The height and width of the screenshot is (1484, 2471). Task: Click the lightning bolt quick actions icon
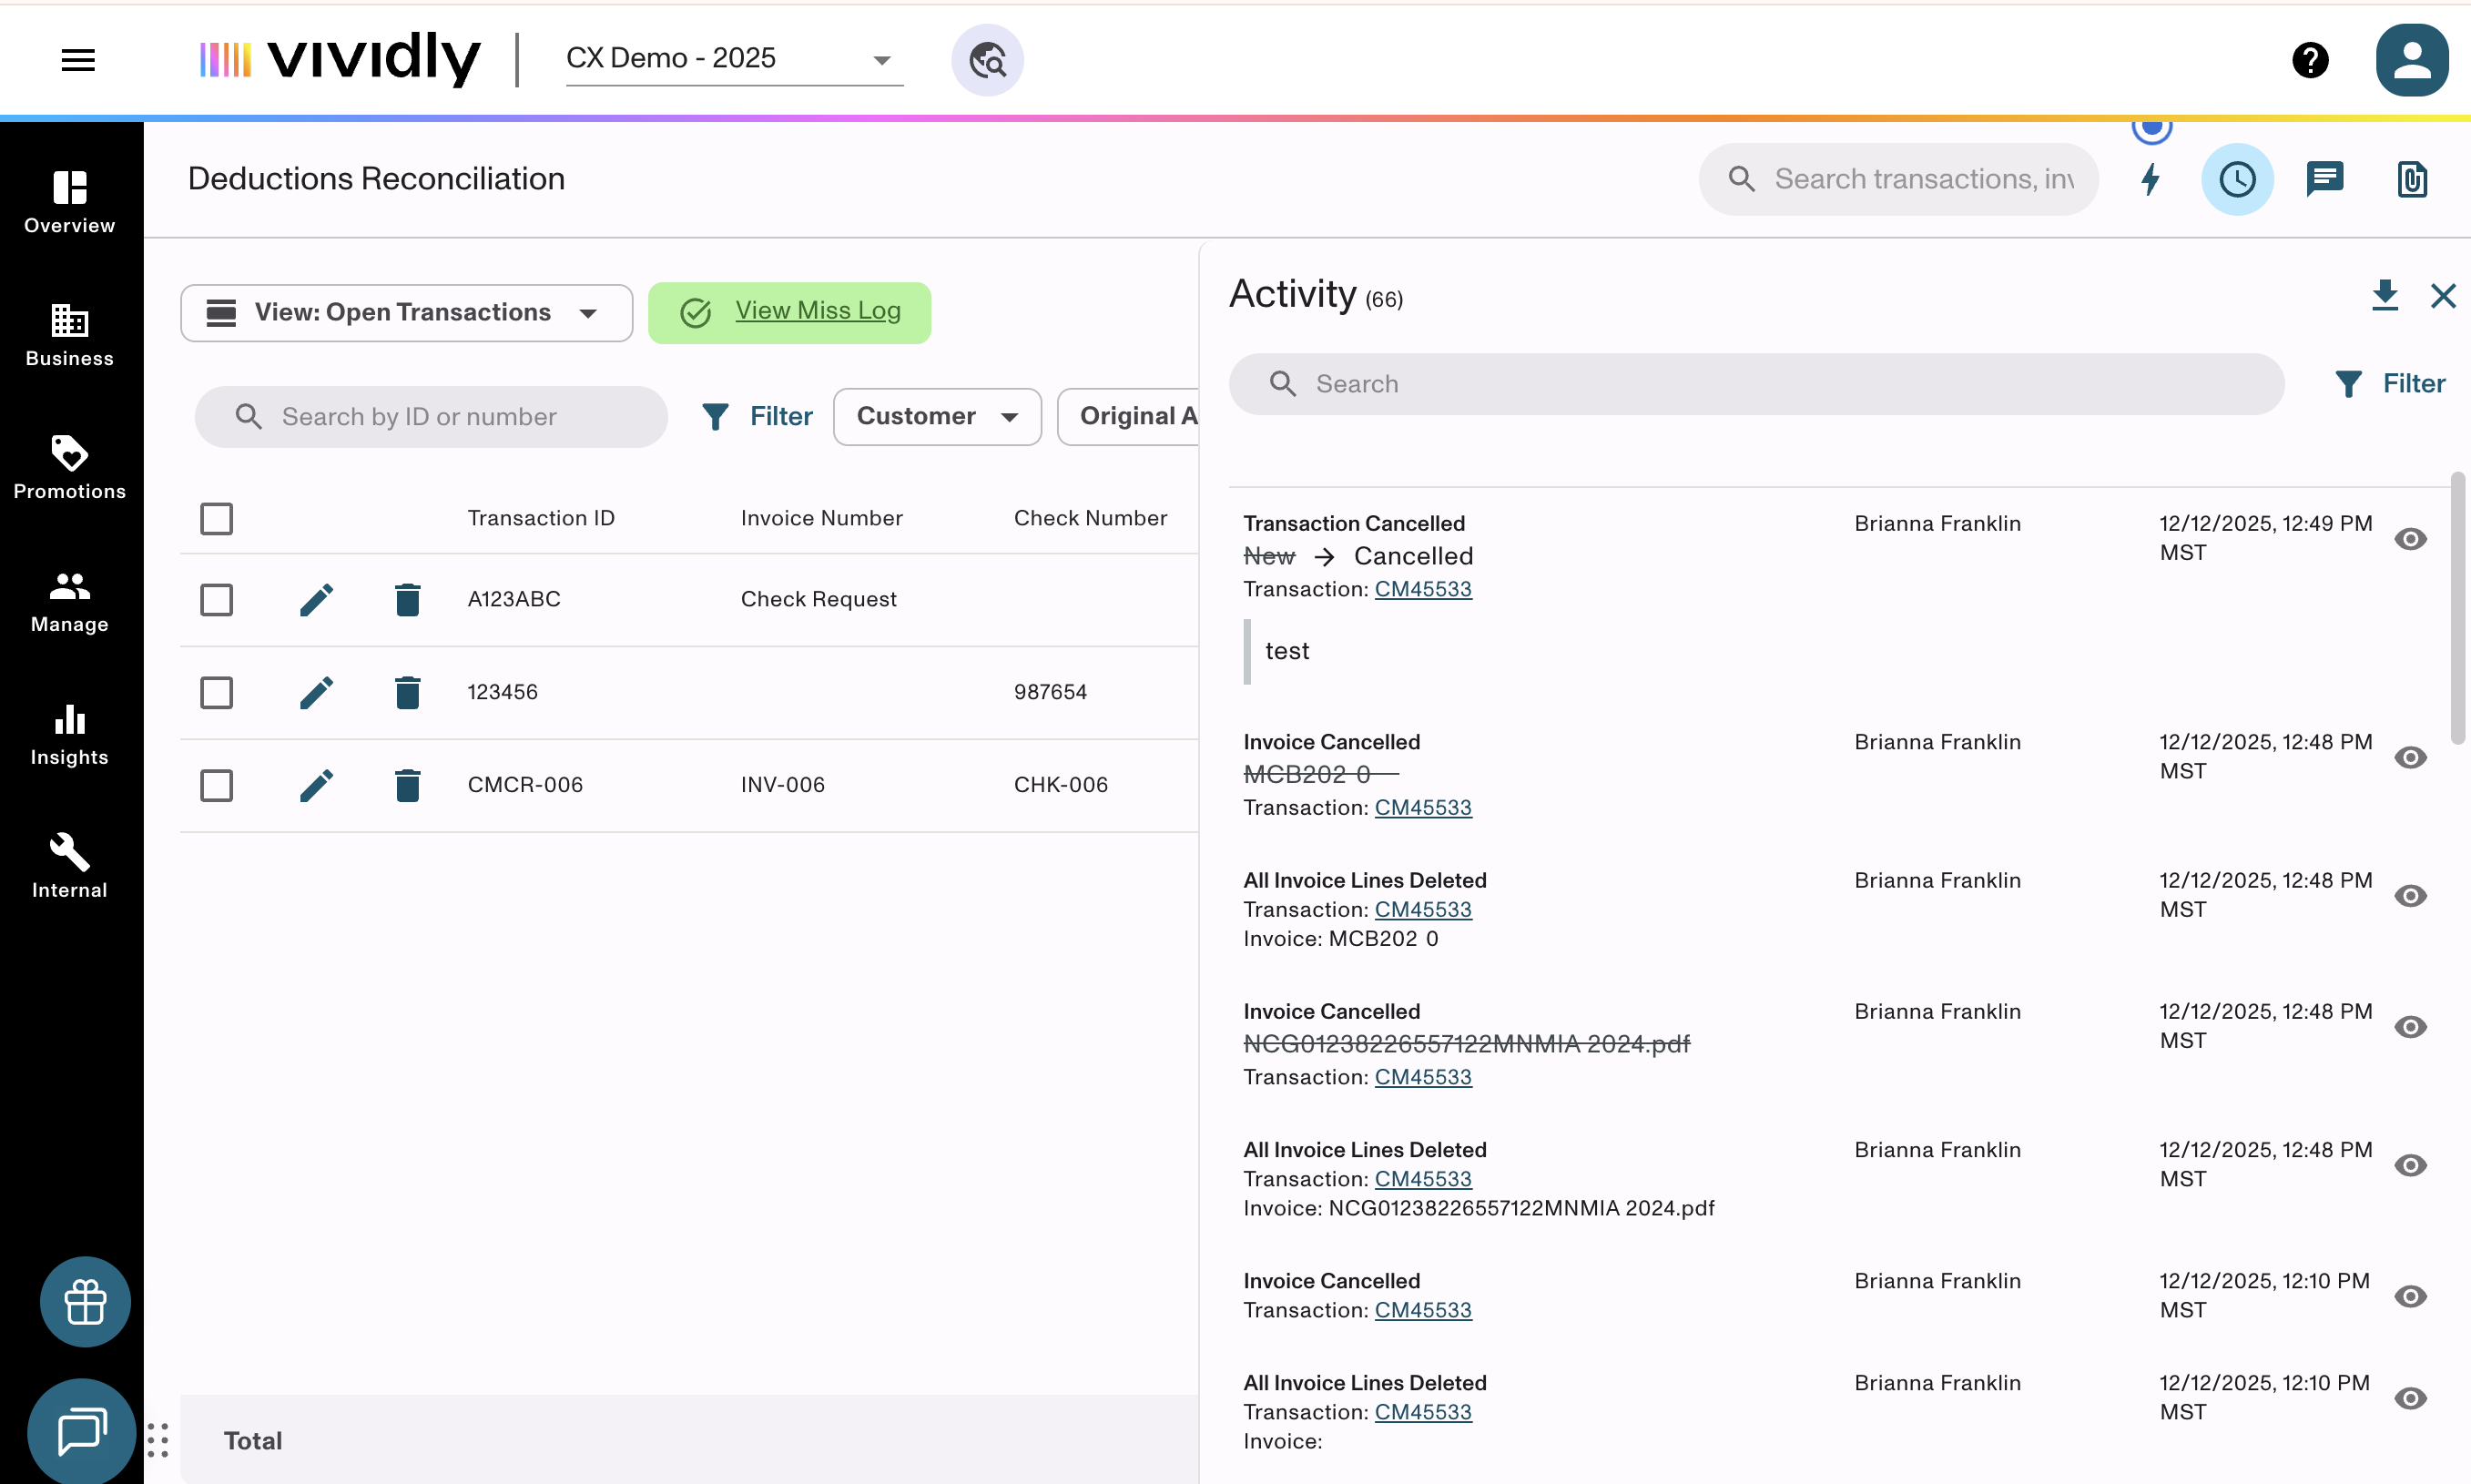(2150, 180)
